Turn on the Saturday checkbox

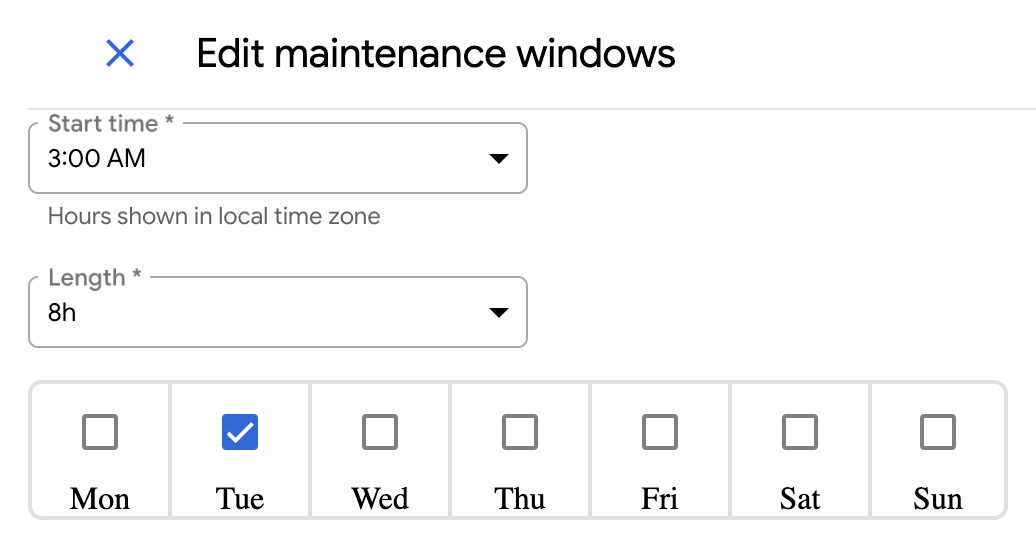click(x=799, y=432)
